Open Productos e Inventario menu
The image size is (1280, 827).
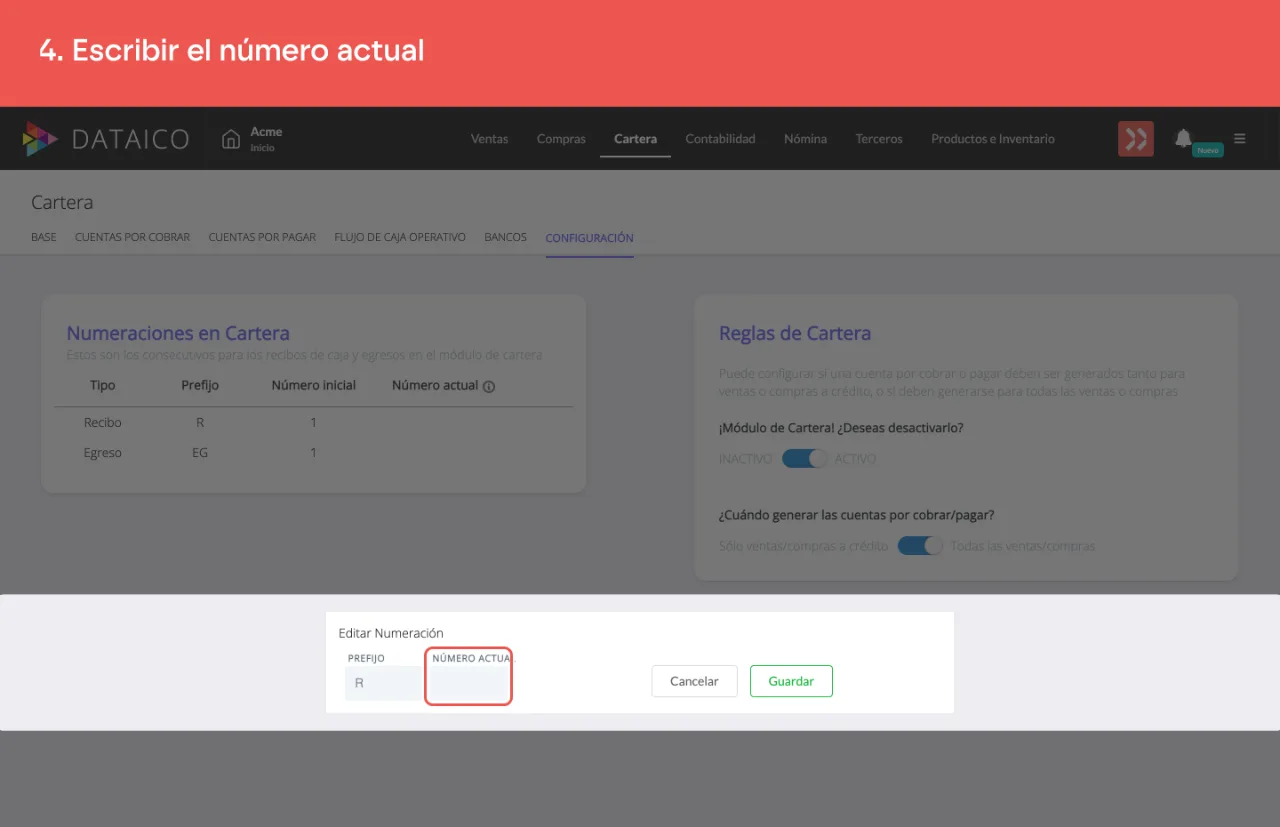pyautogui.click(x=993, y=139)
